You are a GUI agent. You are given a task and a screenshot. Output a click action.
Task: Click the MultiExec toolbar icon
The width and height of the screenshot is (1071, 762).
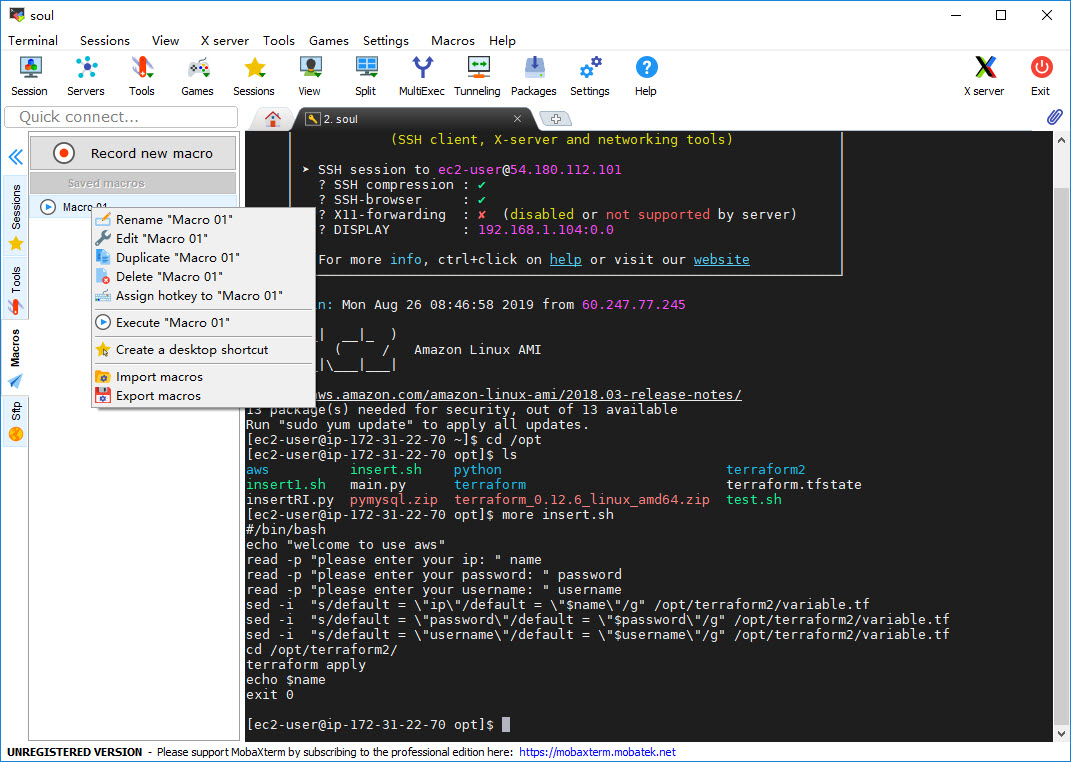coord(422,76)
